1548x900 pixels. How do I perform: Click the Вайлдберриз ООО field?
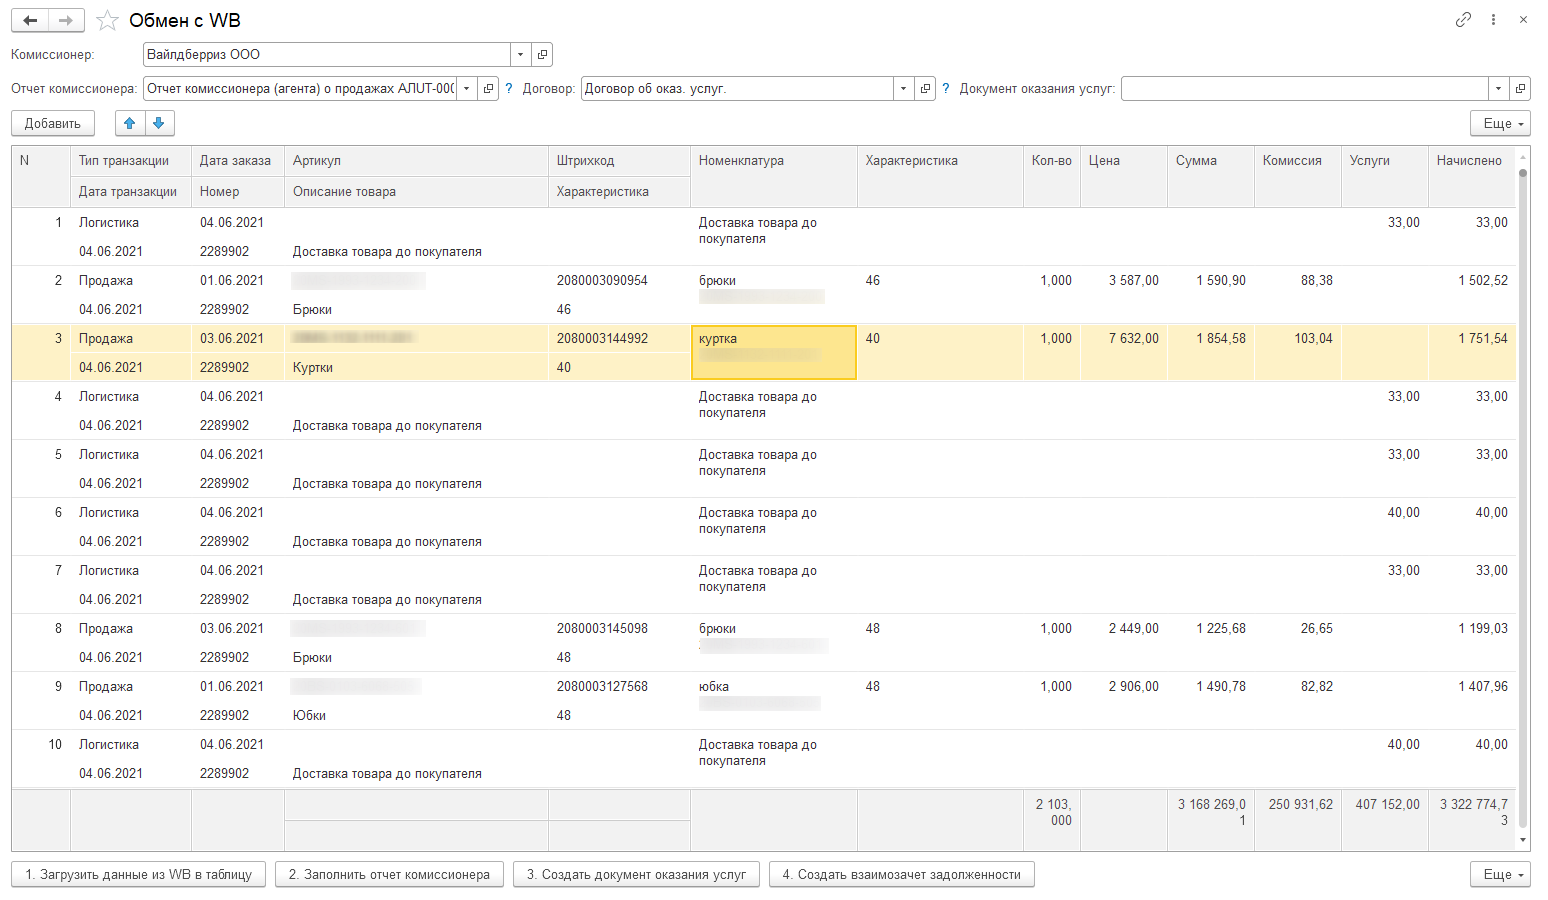click(327, 54)
